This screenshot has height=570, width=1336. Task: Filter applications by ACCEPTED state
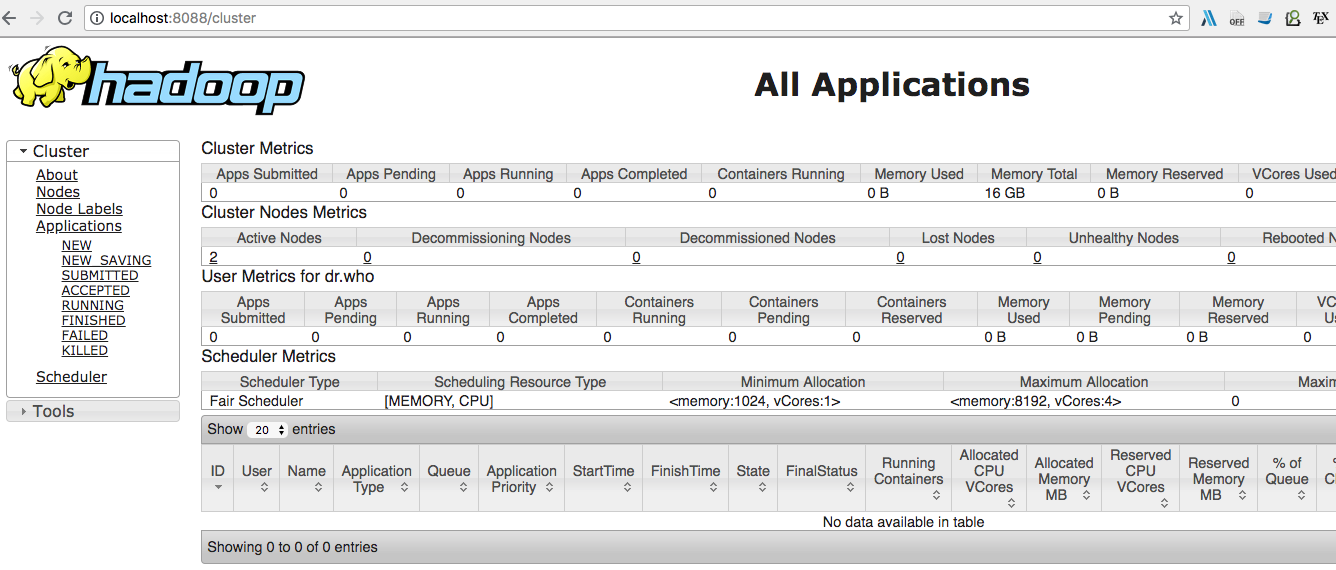[x=95, y=290]
